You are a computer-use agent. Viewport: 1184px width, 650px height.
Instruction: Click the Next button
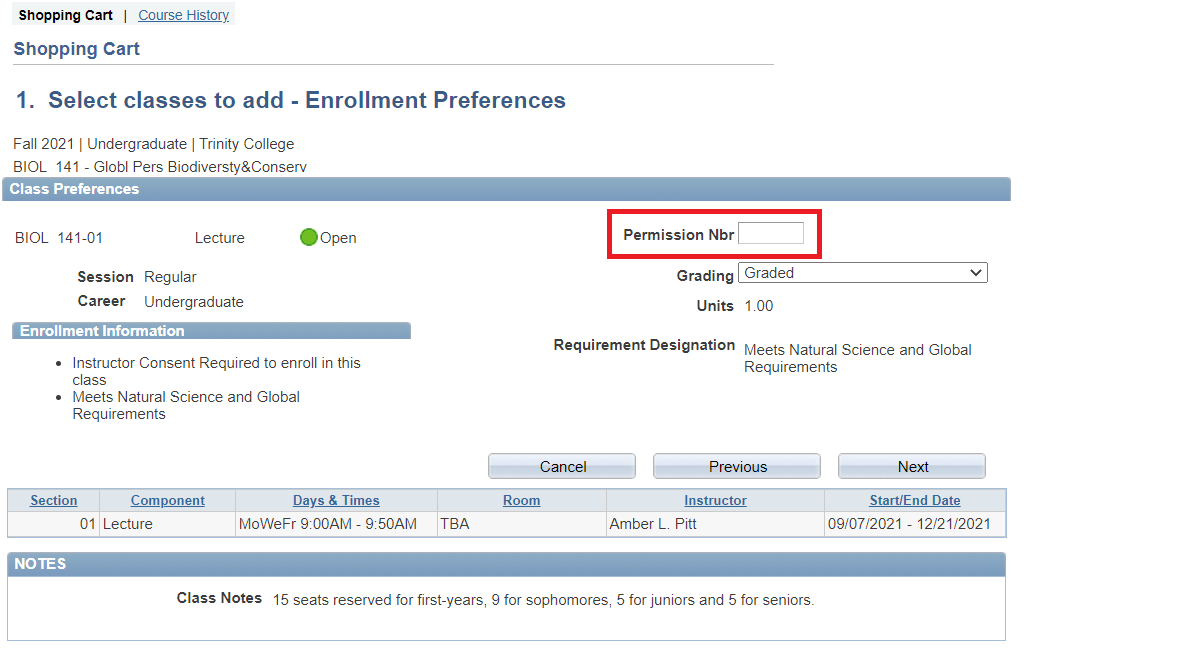point(911,465)
